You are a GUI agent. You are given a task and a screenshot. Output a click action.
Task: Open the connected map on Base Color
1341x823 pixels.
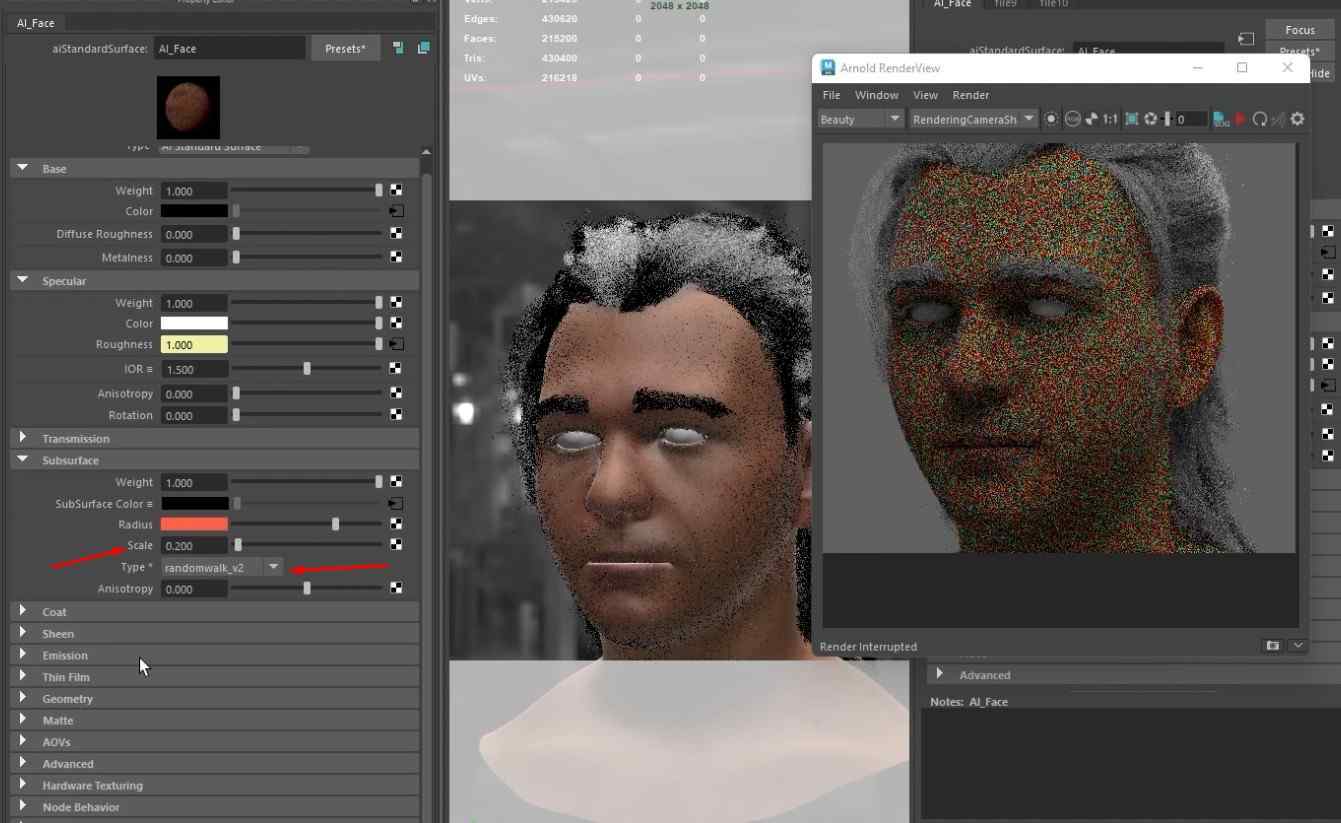[x=396, y=211]
